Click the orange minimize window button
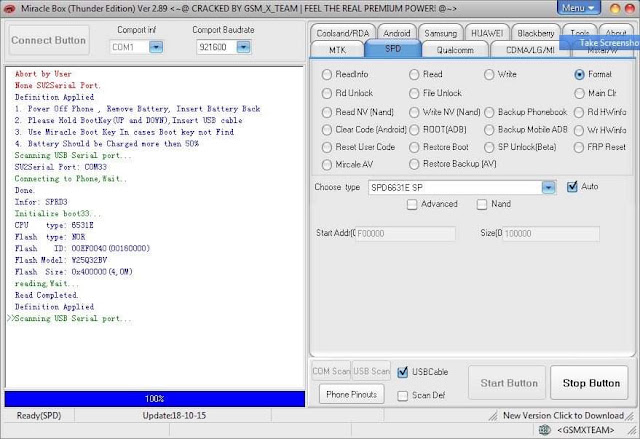 pyautogui.click(x=615, y=8)
